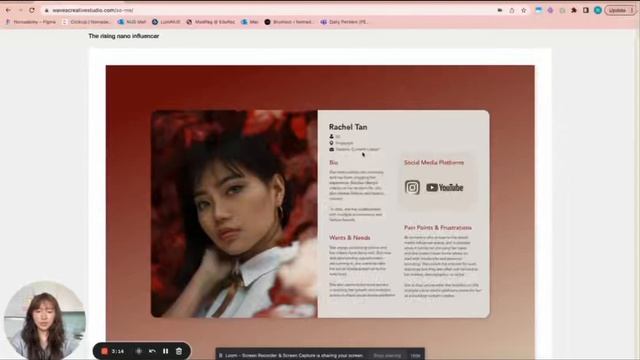This screenshot has height=360, width=640.
Task: Click the address bar URL
Action: pyautogui.click(x=93, y=10)
